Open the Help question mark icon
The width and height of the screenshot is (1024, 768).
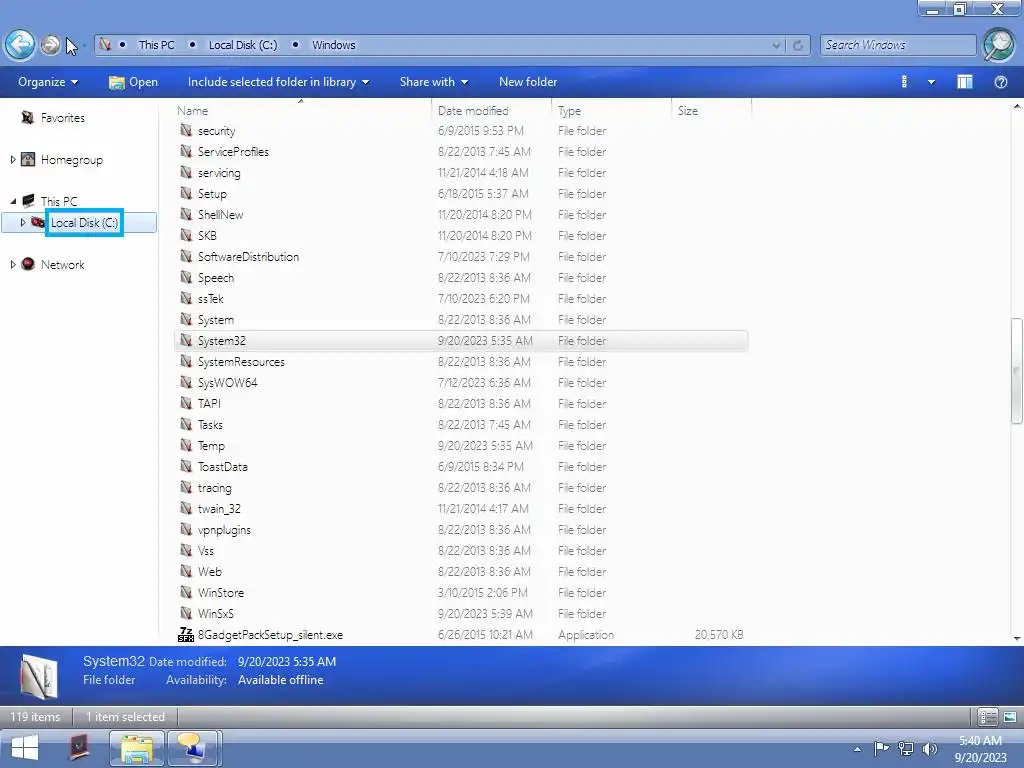pyautogui.click(x=1000, y=82)
